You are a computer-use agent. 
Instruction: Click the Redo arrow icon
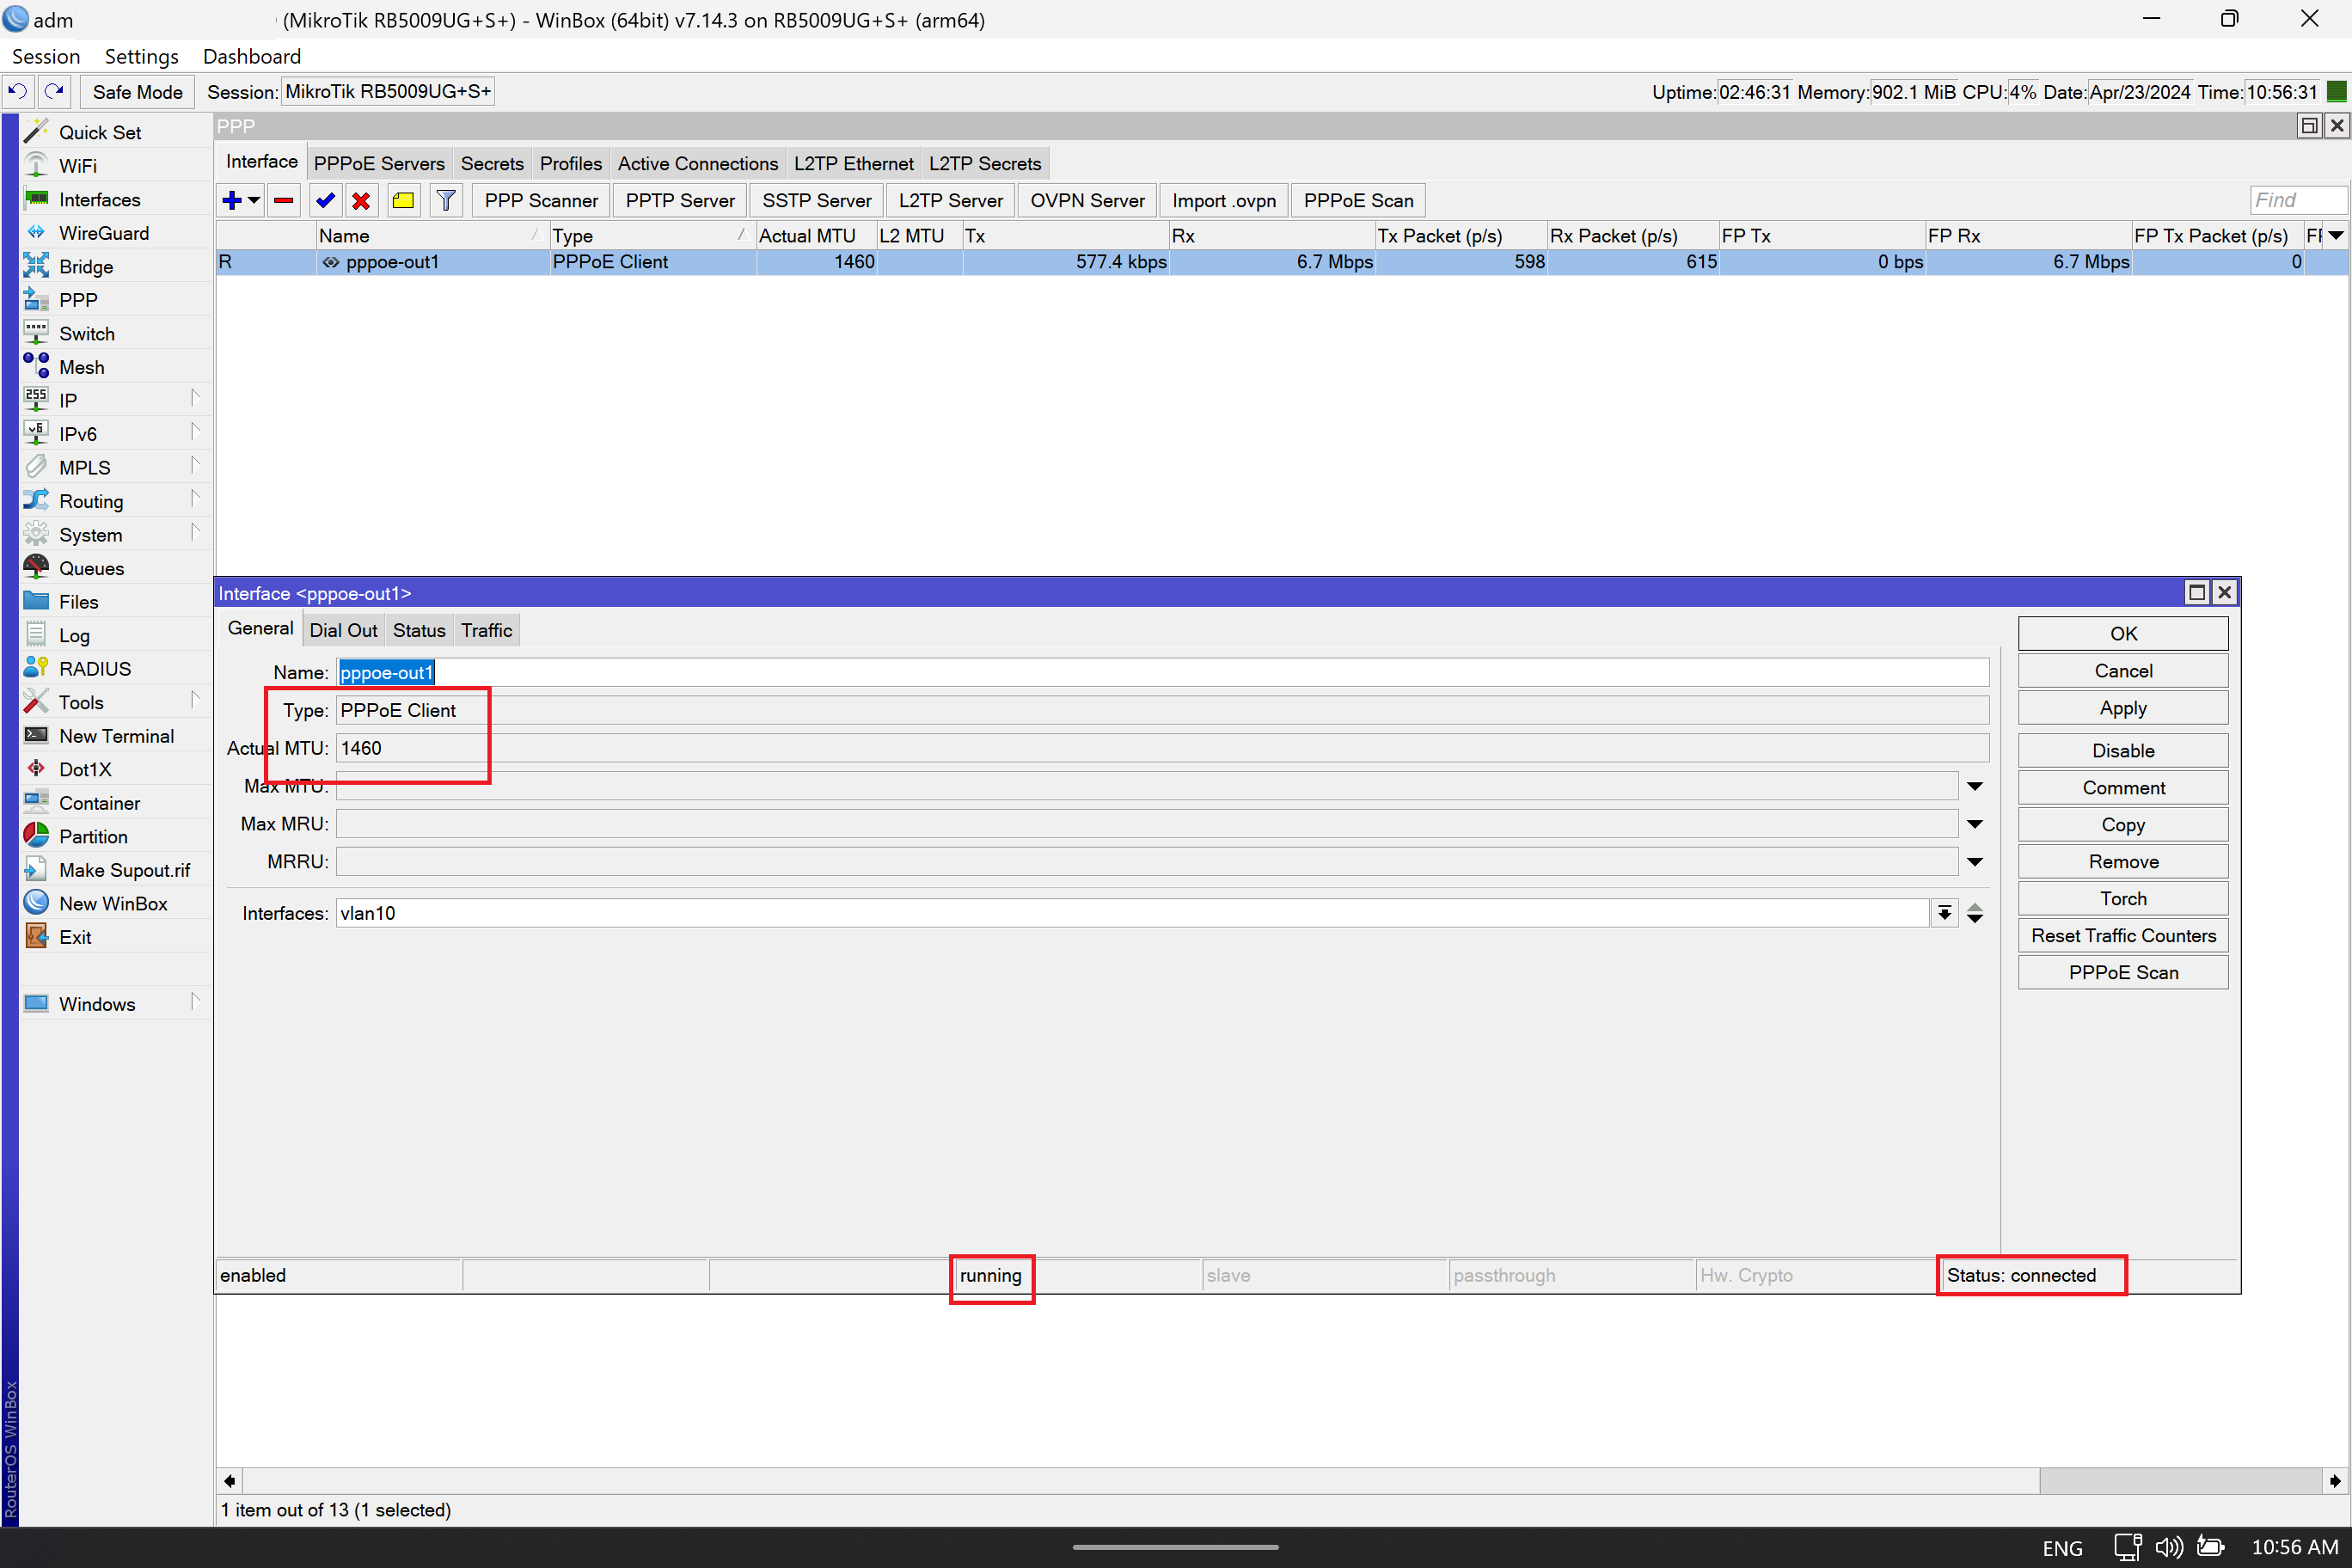(x=54, y=91)
